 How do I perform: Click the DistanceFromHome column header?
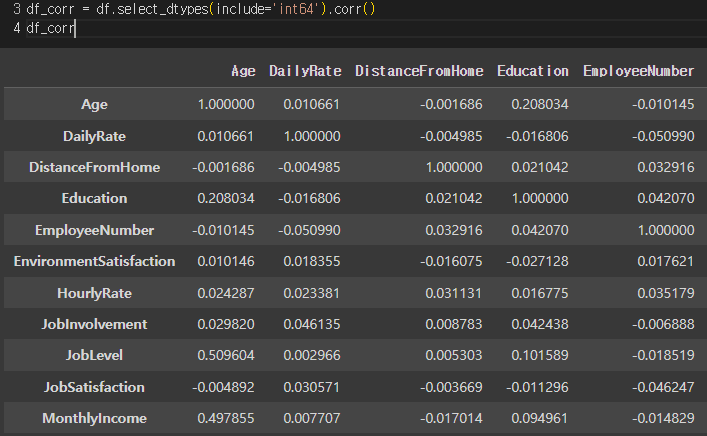[x=419, y=71]
